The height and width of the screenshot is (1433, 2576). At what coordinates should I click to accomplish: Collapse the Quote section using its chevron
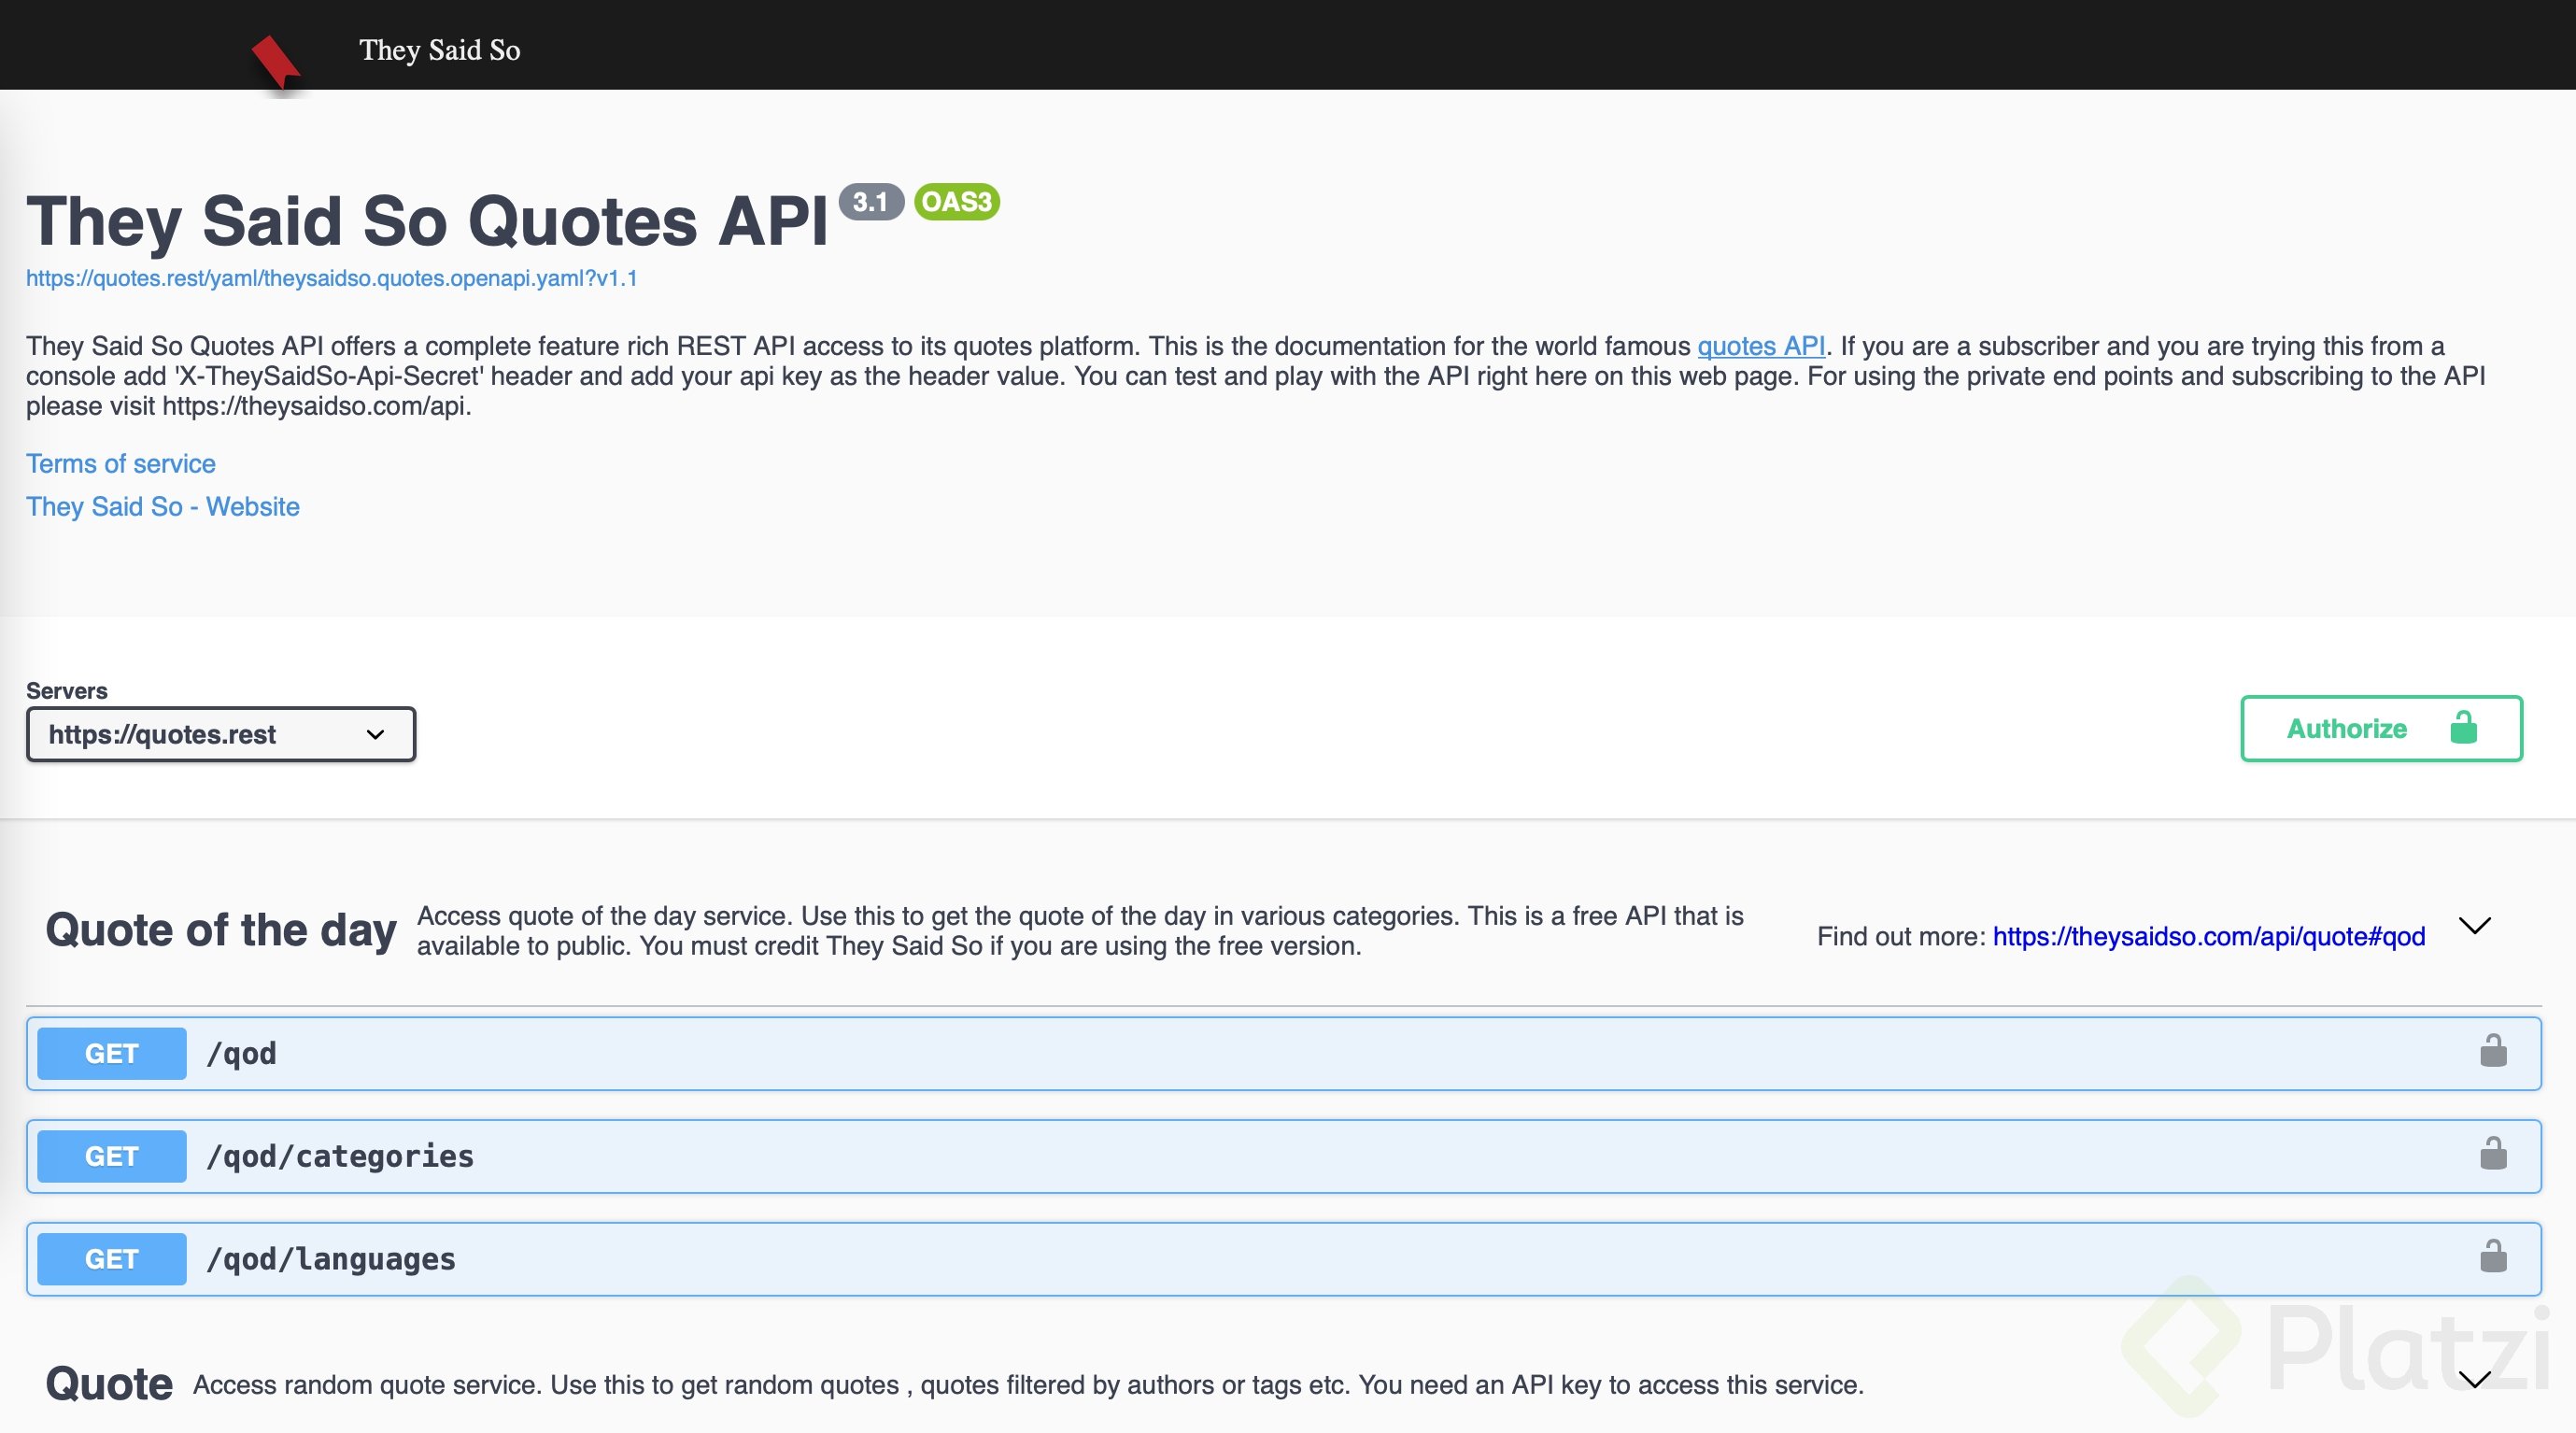[2474, 1381]
